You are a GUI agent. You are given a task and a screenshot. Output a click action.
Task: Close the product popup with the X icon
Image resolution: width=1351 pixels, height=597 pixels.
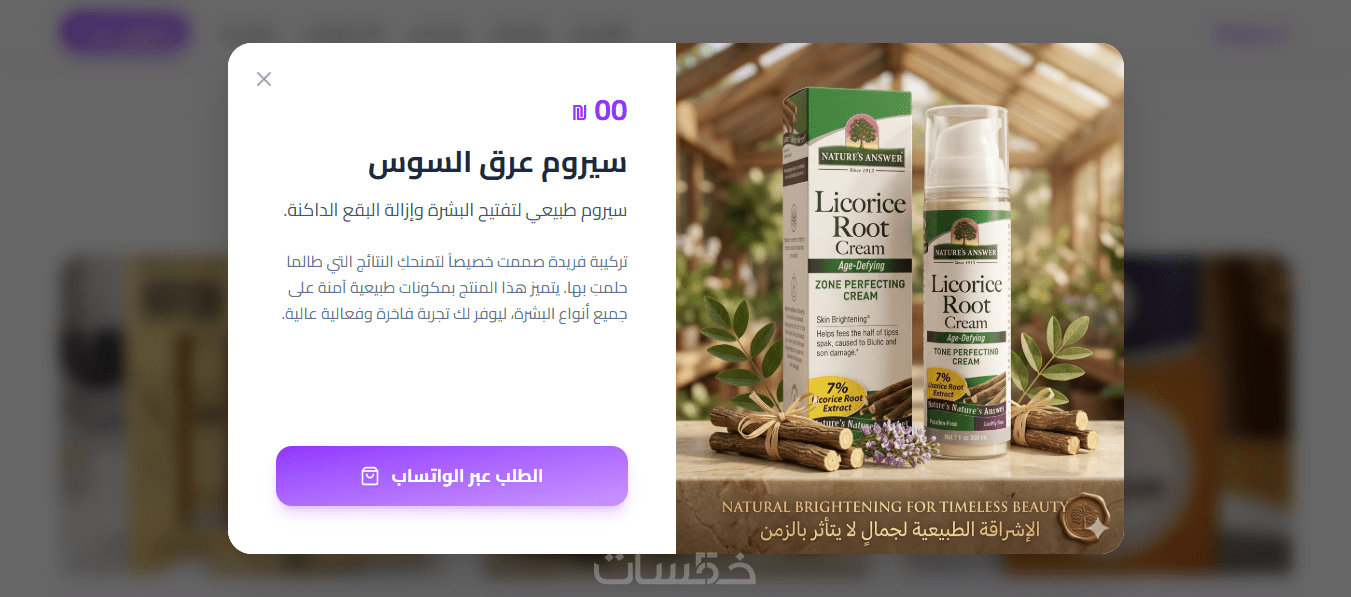pos(264,79)
